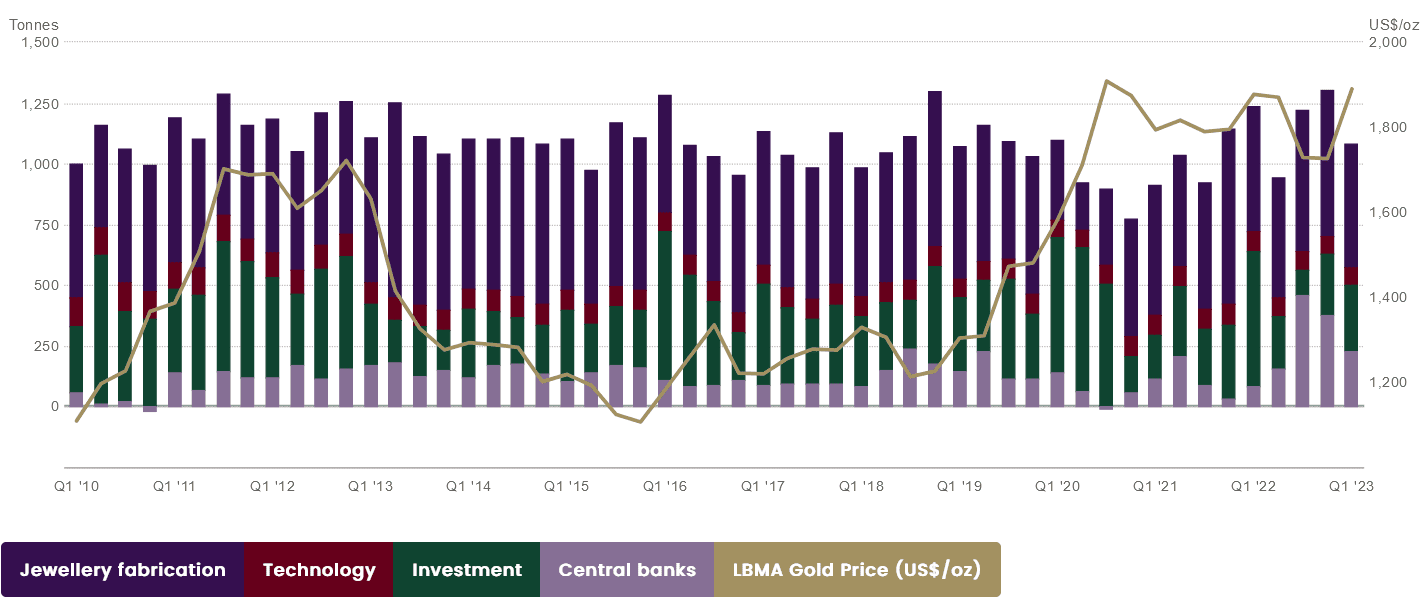
Task: Toggle the Investment legend item
Action: coord(467,570)
